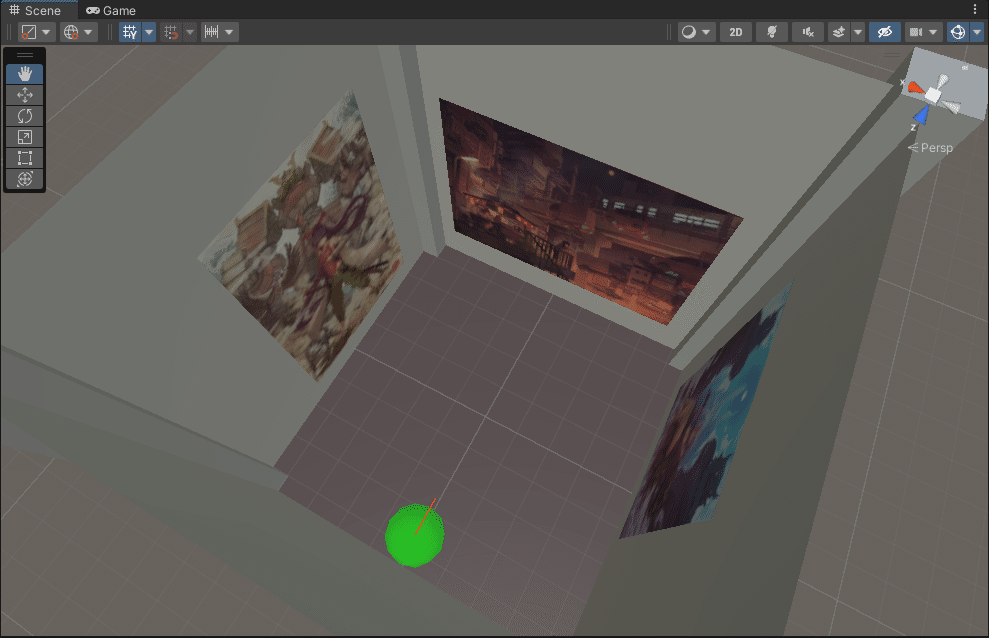Viewport: 989px width, 638px height.
Task: Open the Scene view three-dot options menu
Action: [x=974, y=9]
